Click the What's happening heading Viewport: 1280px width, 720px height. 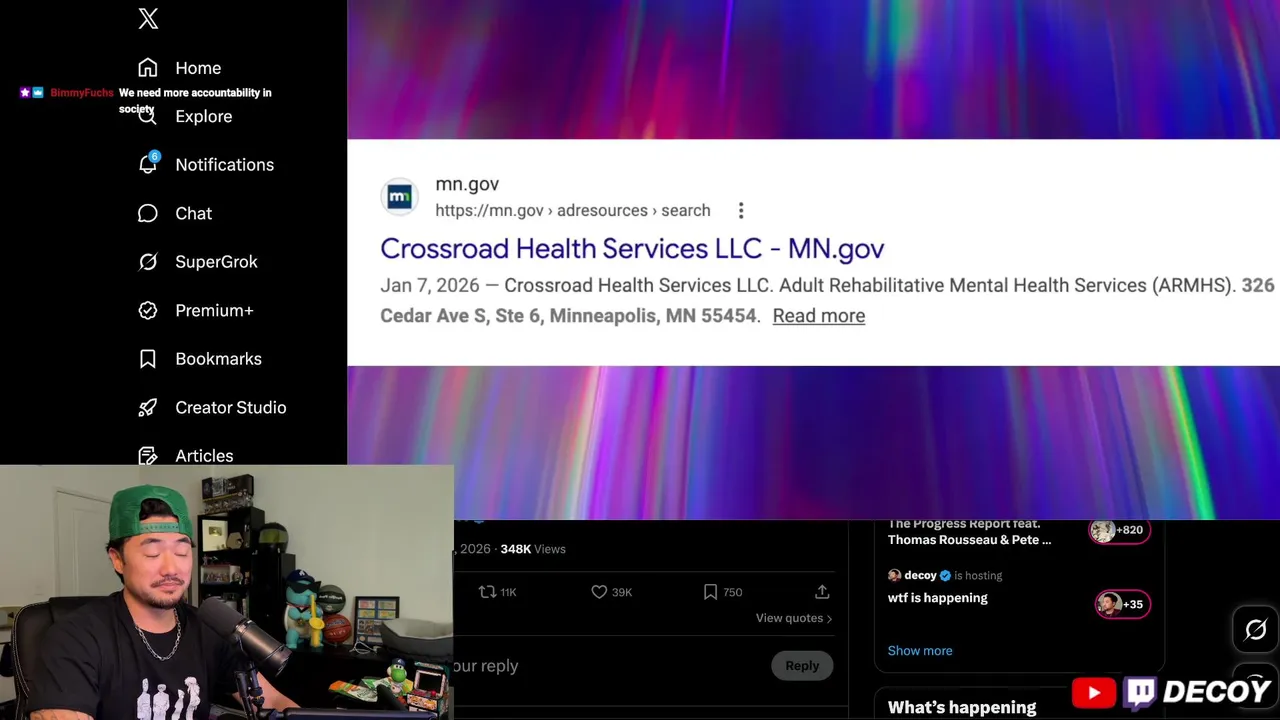tap(962, 708)
